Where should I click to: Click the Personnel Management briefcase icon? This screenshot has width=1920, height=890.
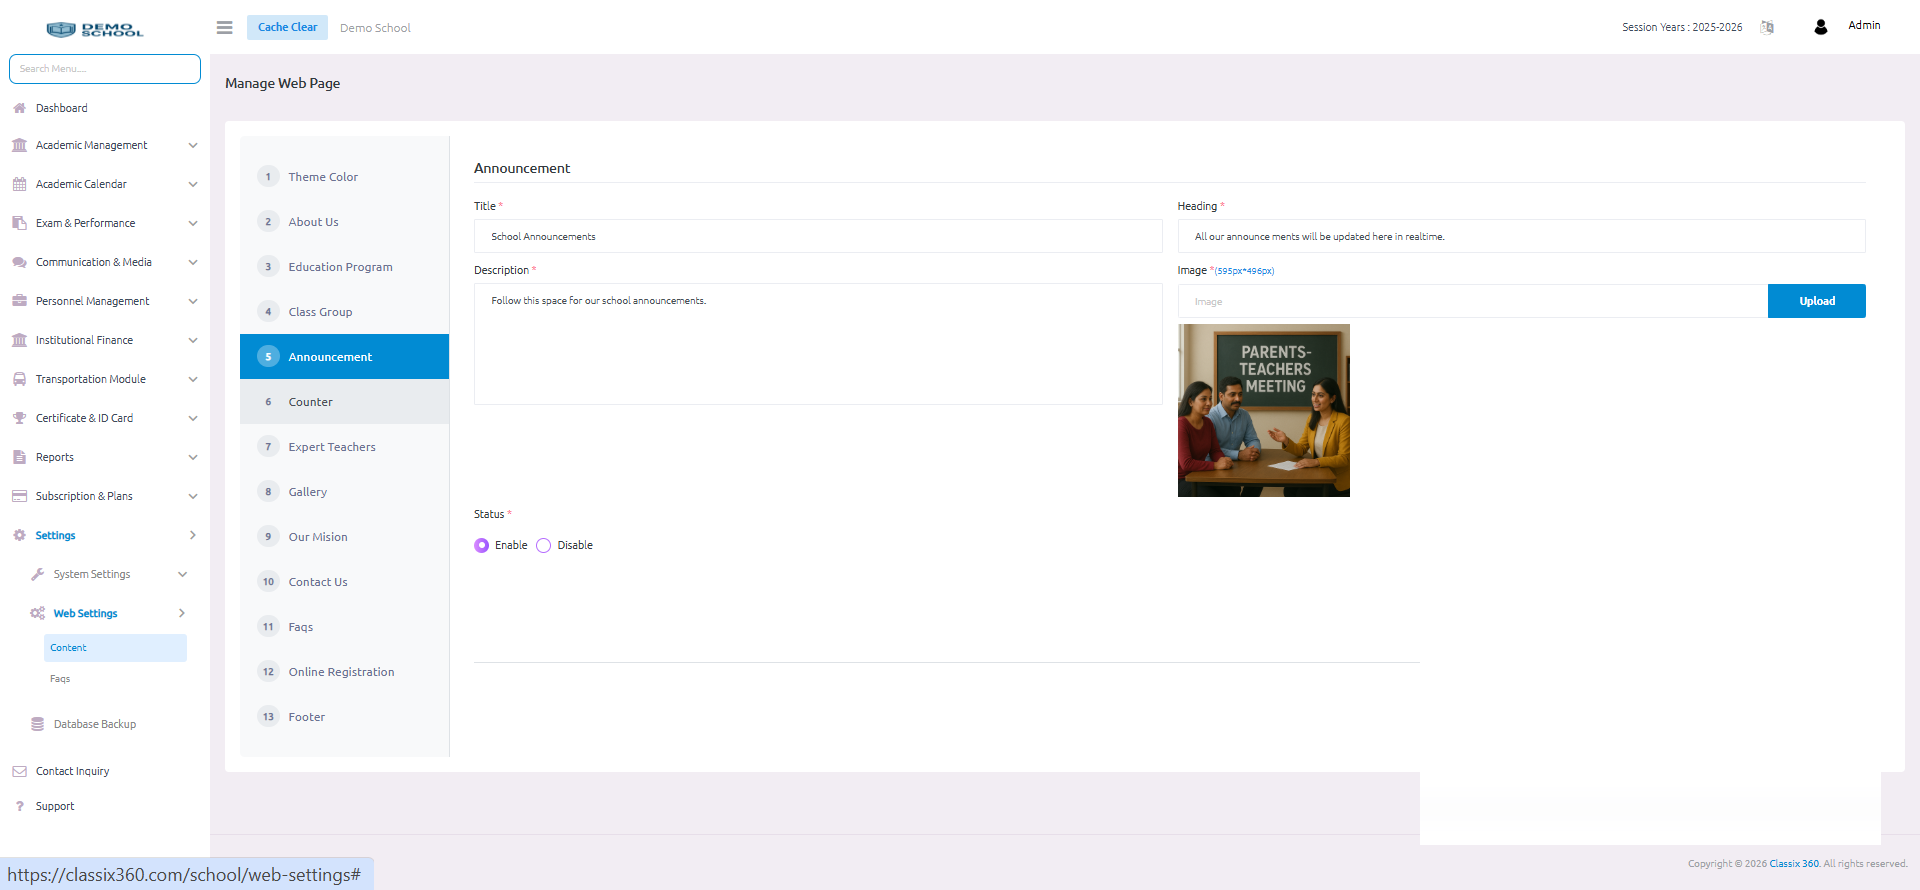point(19,301)
